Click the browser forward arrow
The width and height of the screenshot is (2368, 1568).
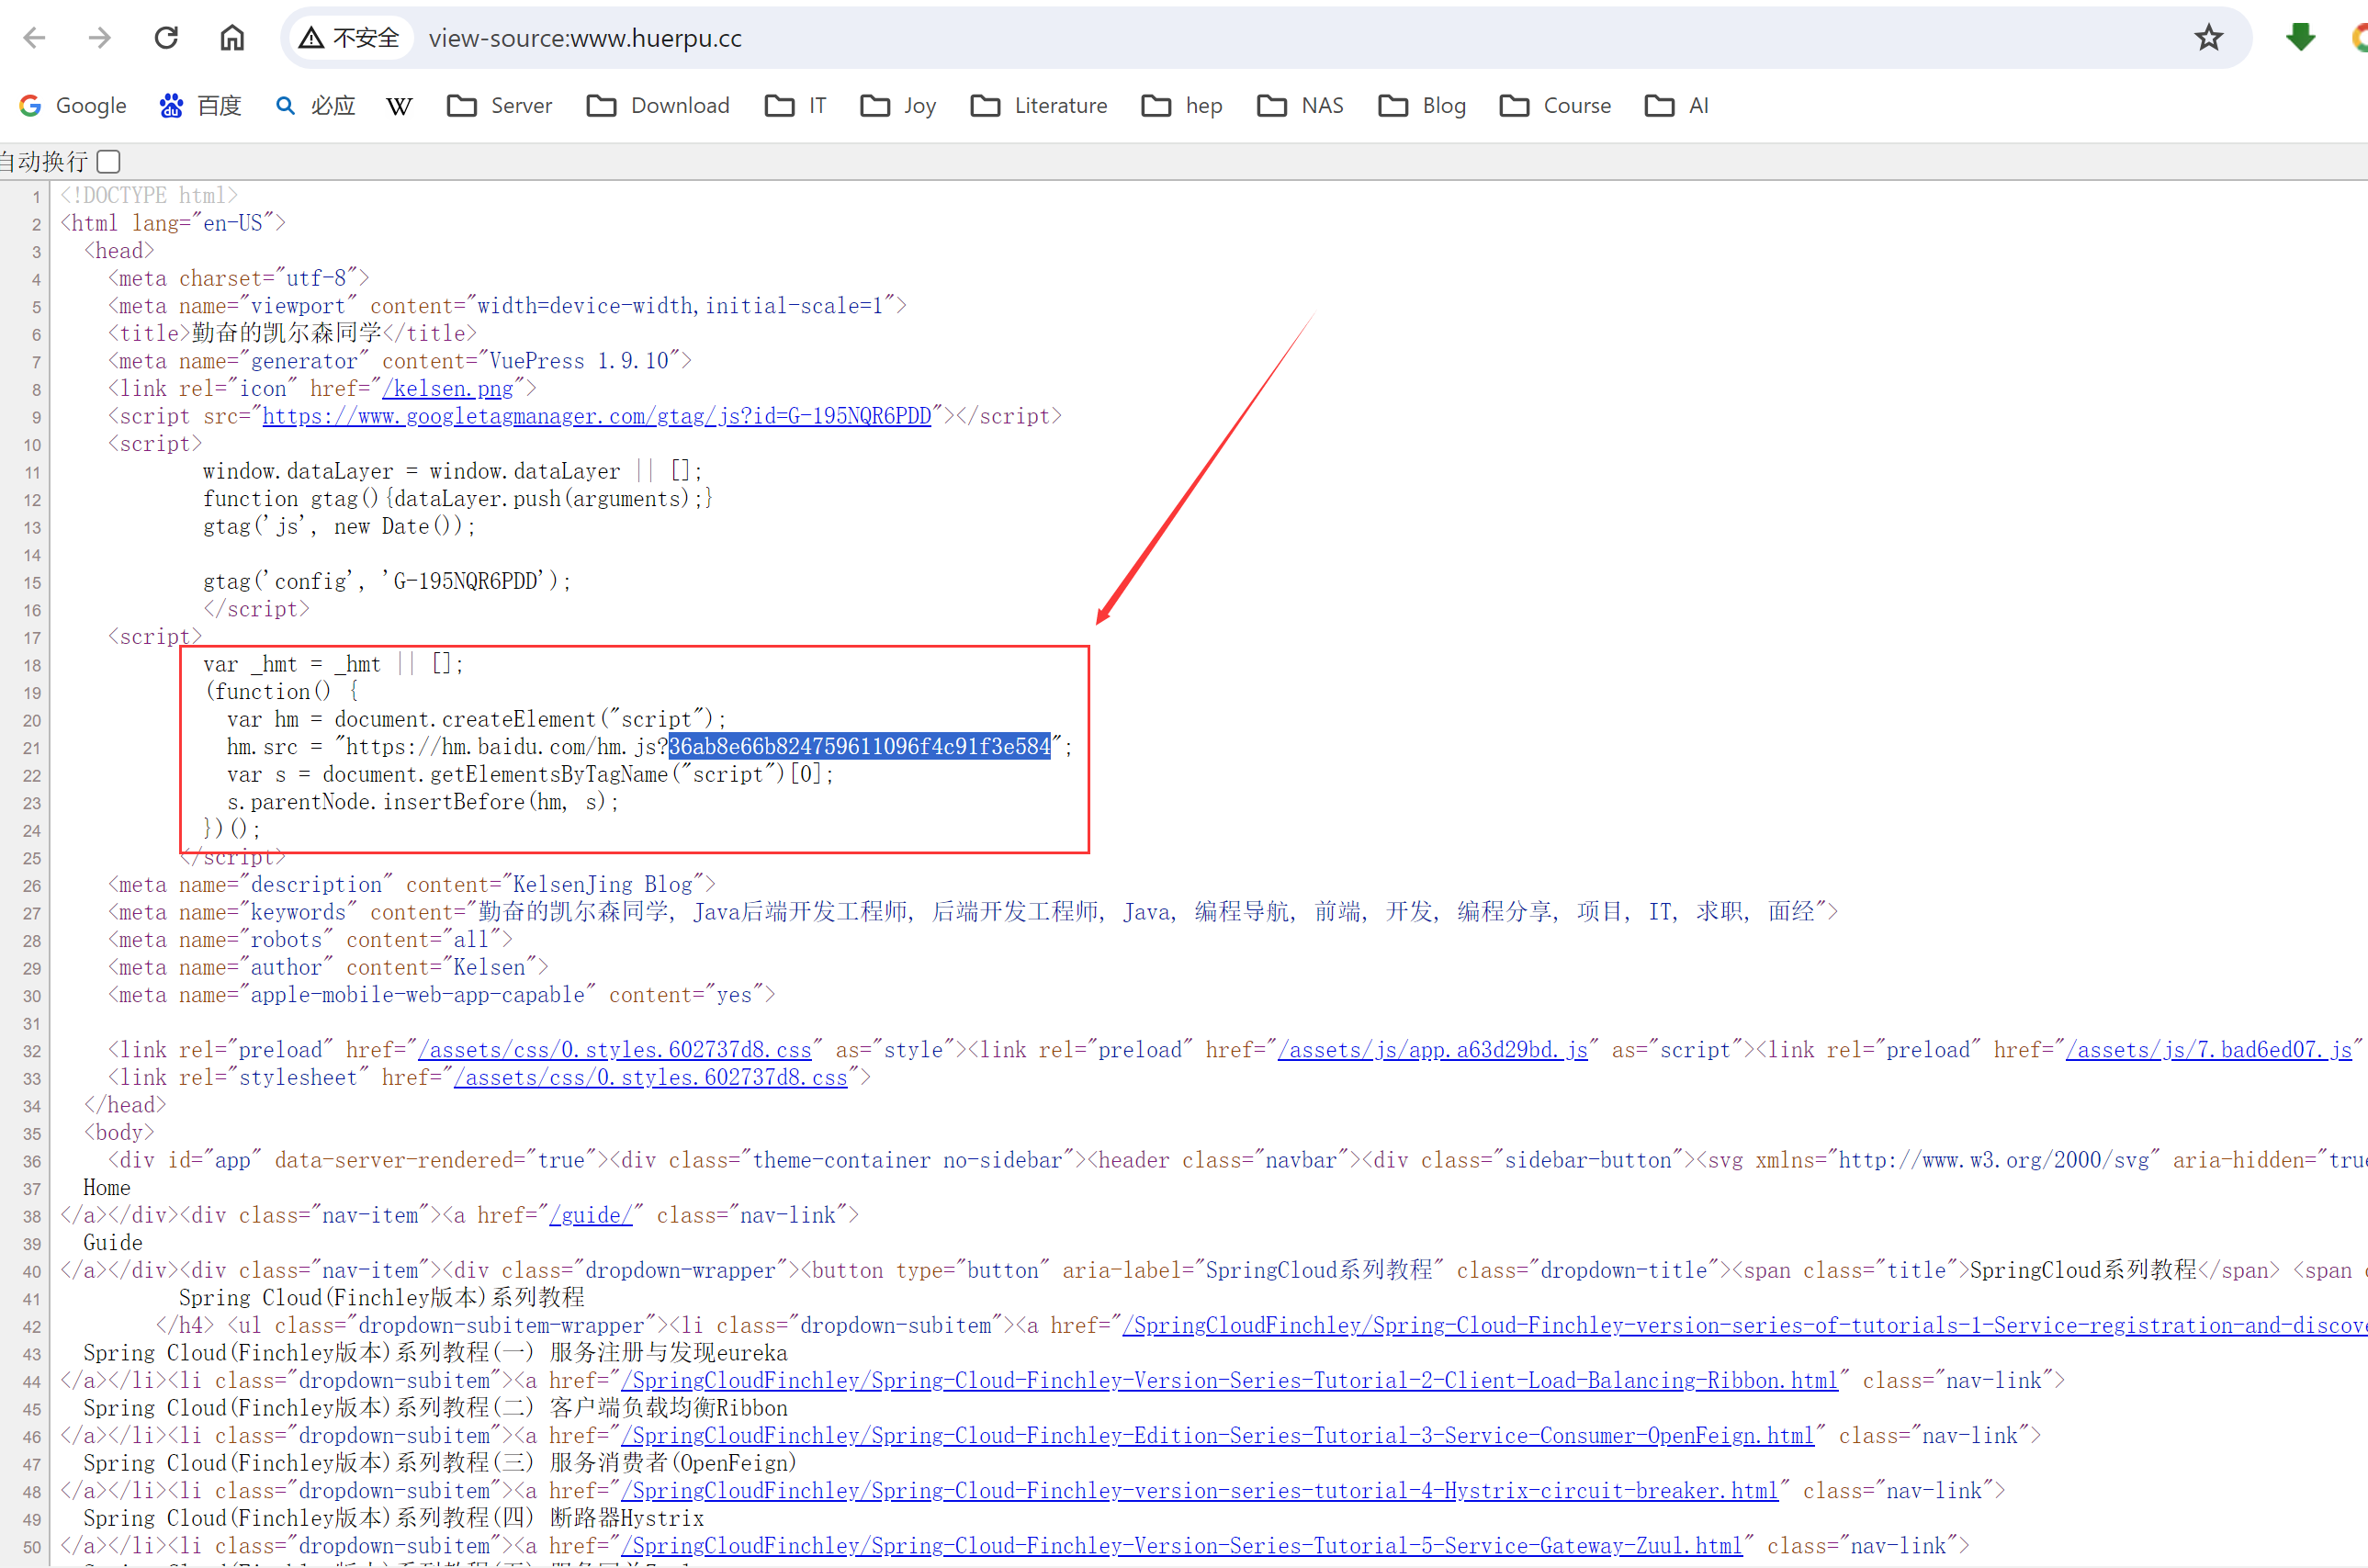(x=100, y=38)
